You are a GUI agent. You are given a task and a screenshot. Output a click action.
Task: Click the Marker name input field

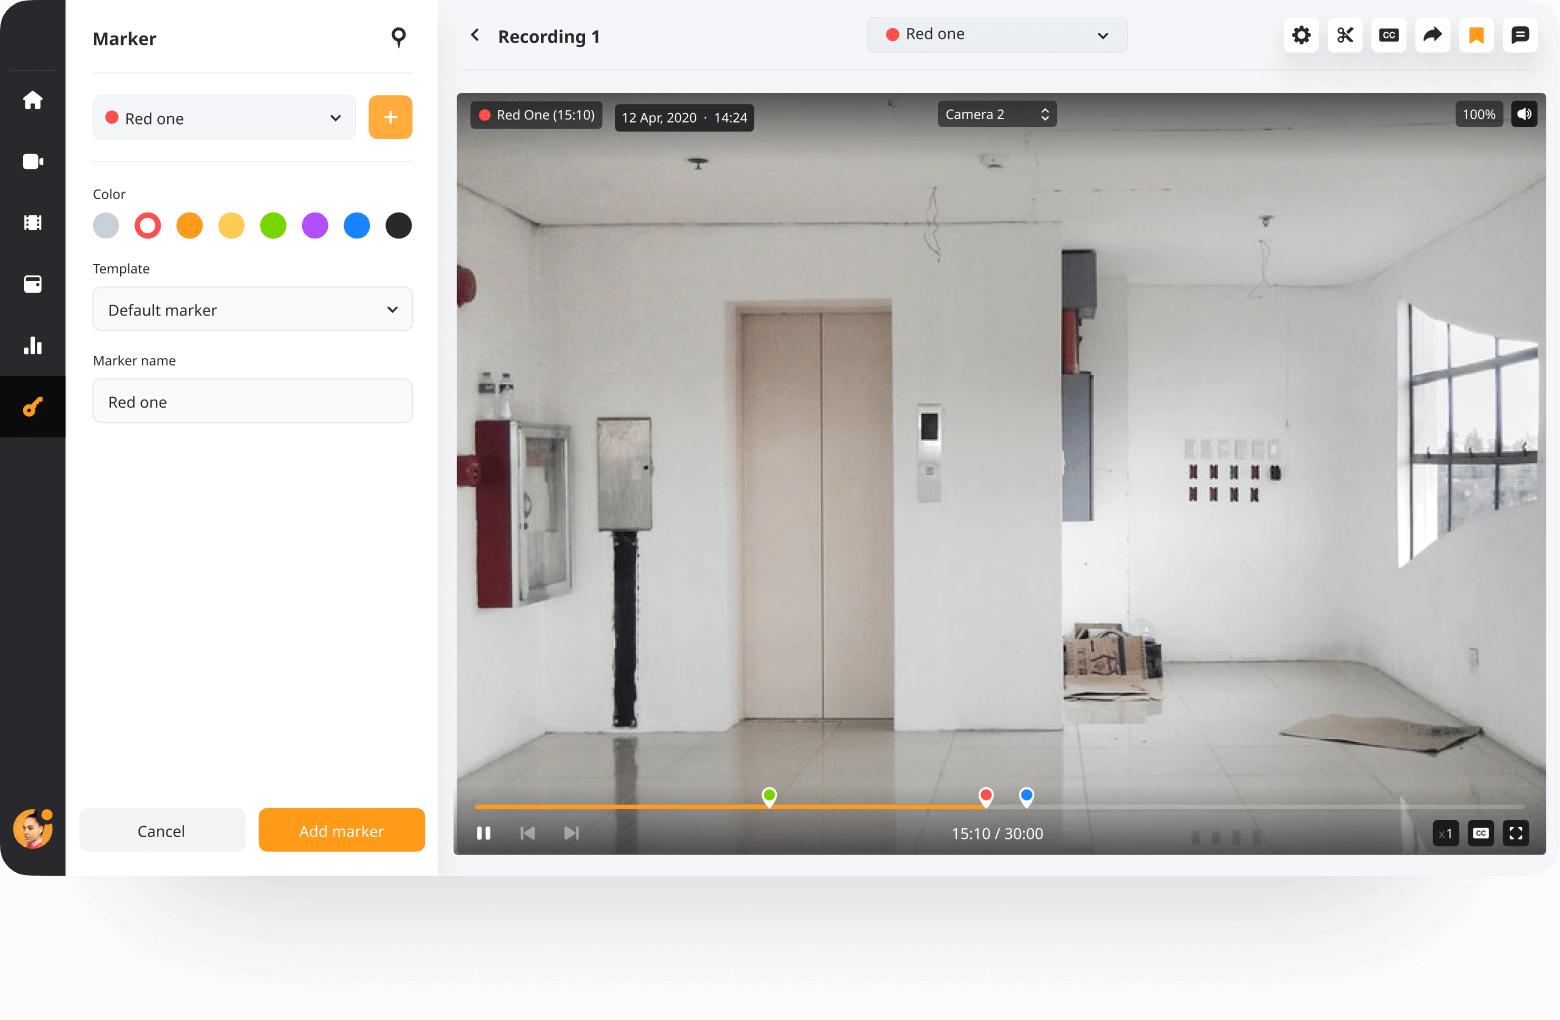point(253,401)
